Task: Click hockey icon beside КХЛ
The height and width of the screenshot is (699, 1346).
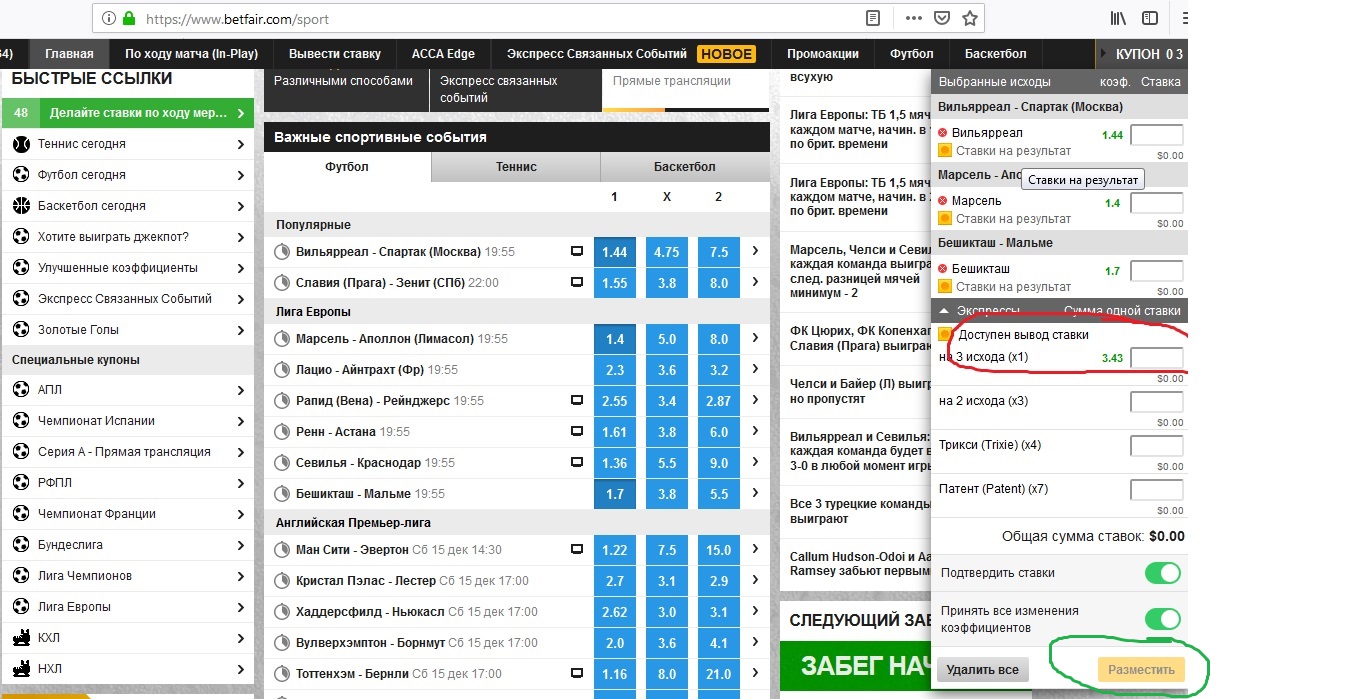Action: 21,637
